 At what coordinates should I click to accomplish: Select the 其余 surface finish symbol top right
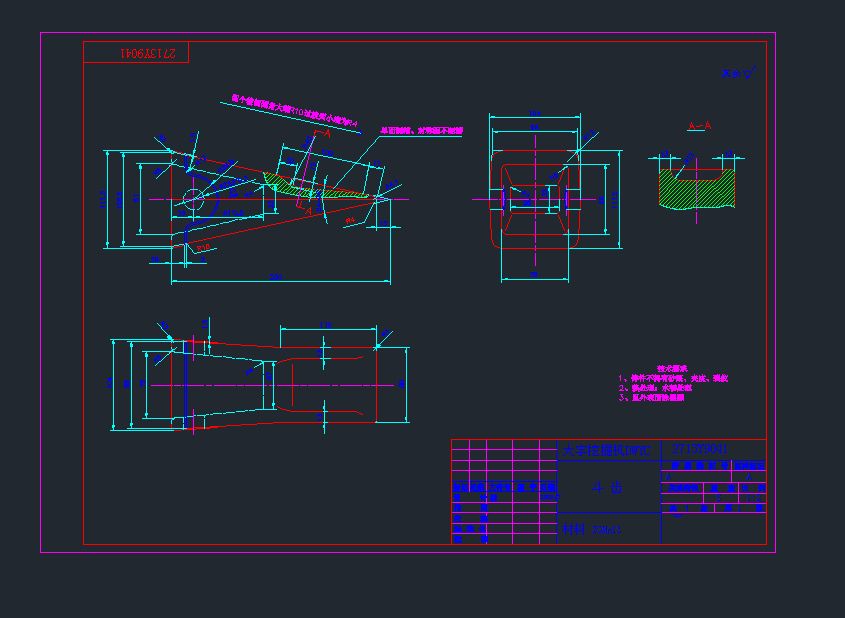pyautogui.click(x=738, y=73)
